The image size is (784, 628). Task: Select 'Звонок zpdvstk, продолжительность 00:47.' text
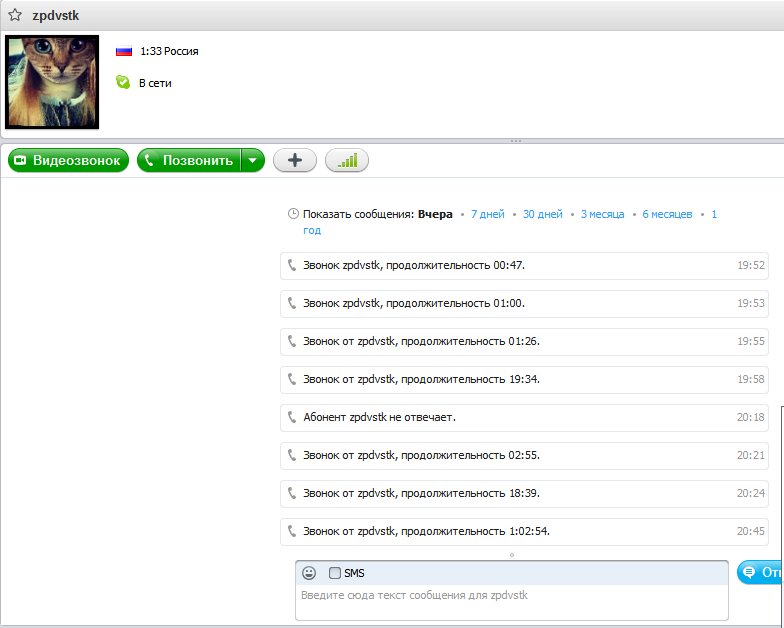pyautogui.click(x=414, y=265)
